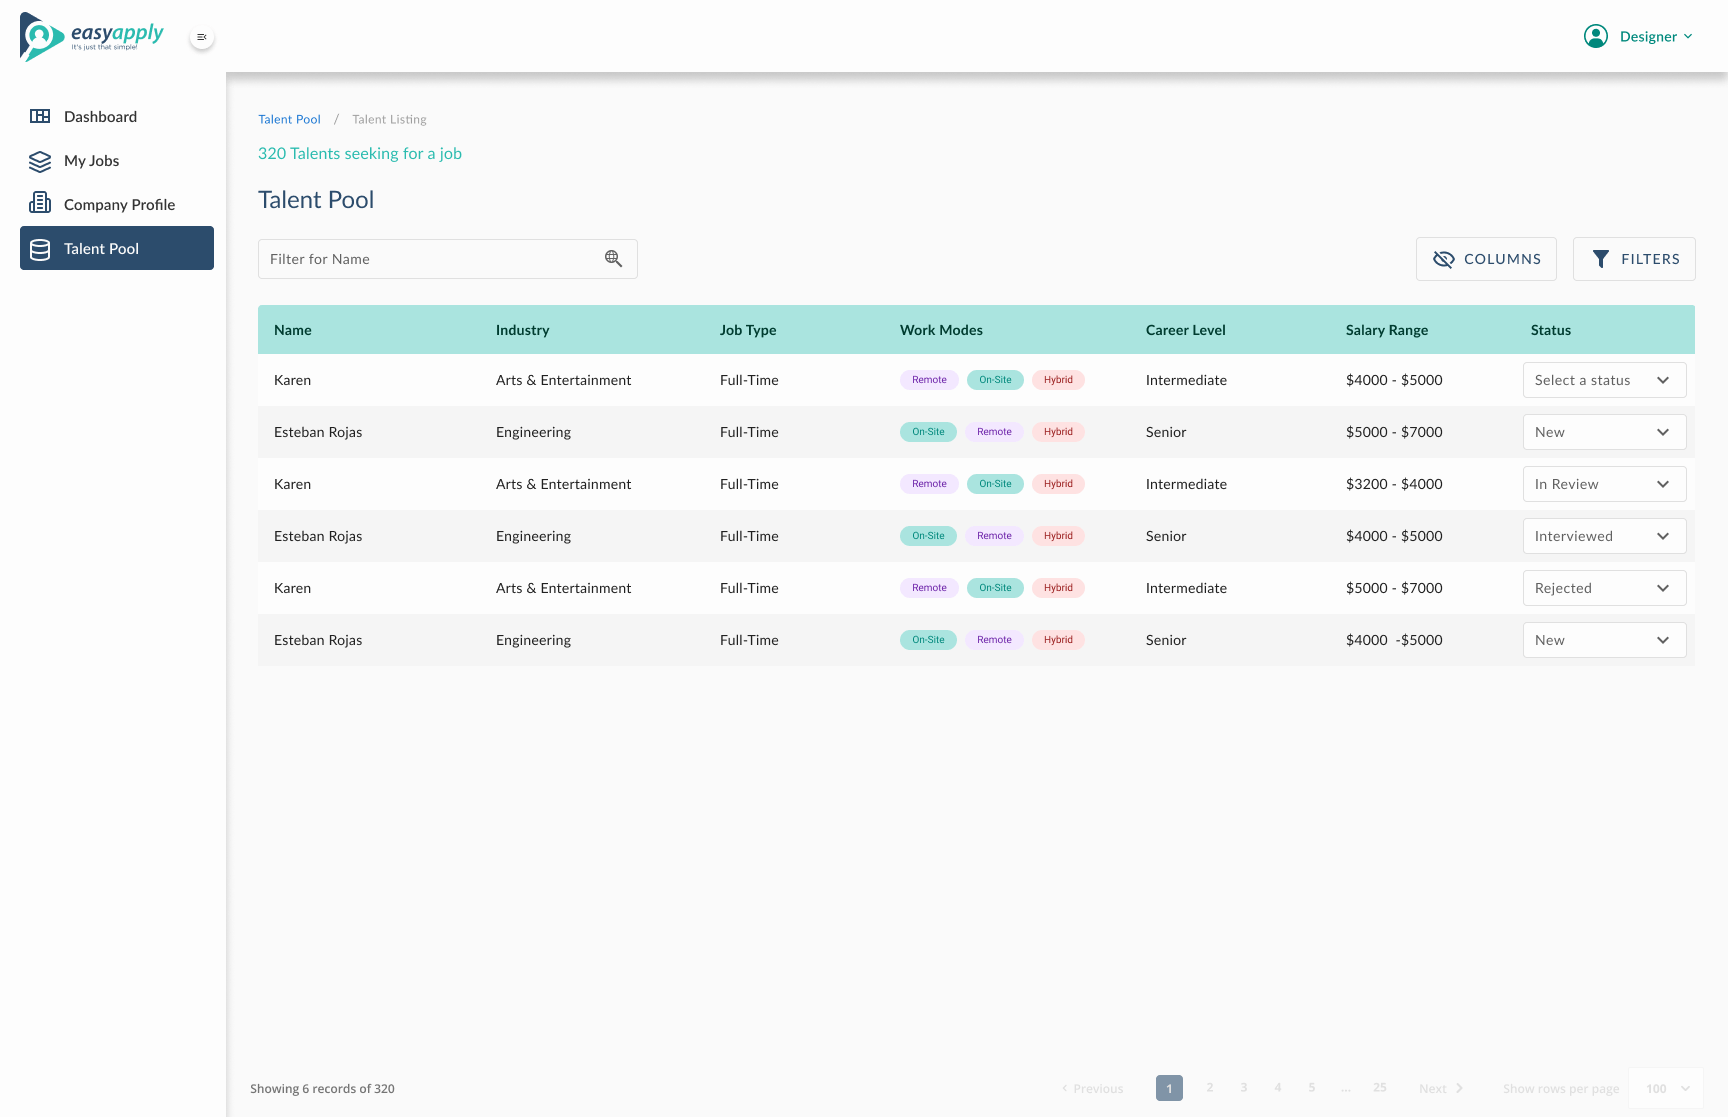The image size is (1728, 1117).
Task: Click the Company Profile building icon
Action: click(40, 203)
